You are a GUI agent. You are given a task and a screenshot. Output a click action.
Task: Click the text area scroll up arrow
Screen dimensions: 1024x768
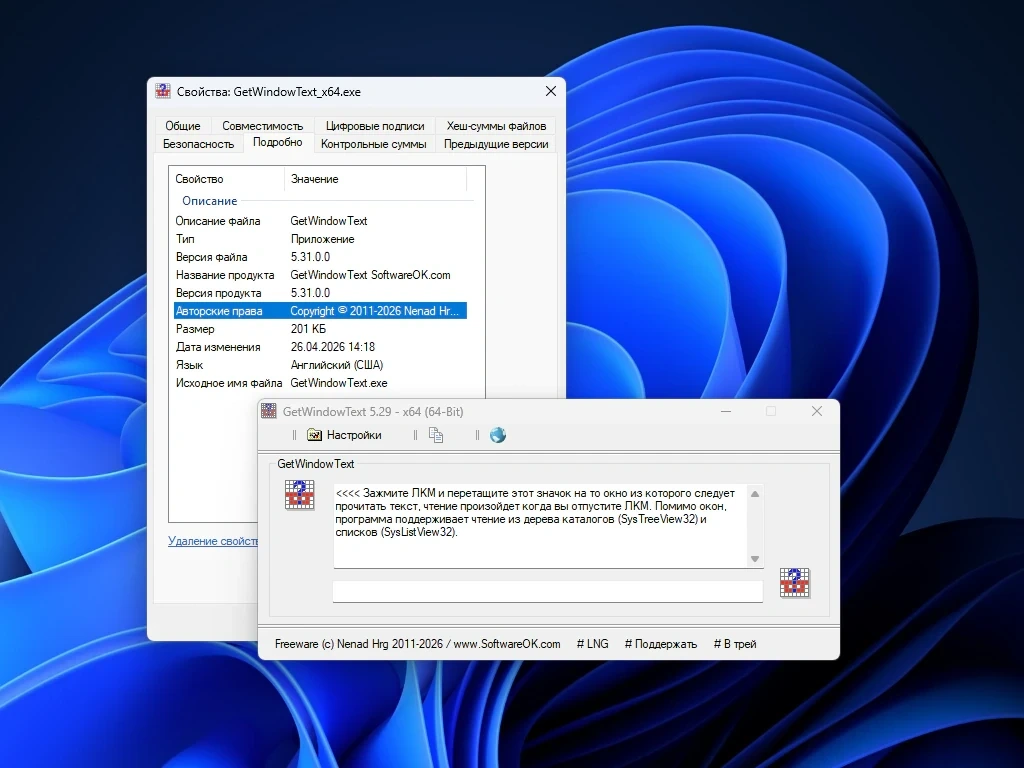tap(755, 494)
